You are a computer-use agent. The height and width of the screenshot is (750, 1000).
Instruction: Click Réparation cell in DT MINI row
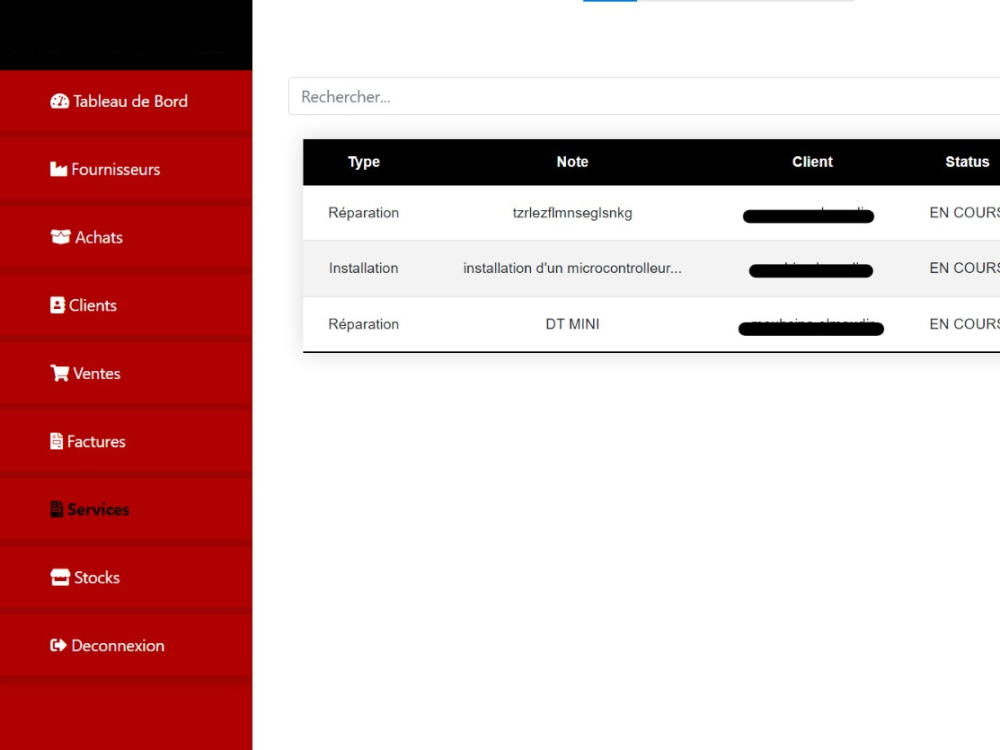[x=364, y=324]
